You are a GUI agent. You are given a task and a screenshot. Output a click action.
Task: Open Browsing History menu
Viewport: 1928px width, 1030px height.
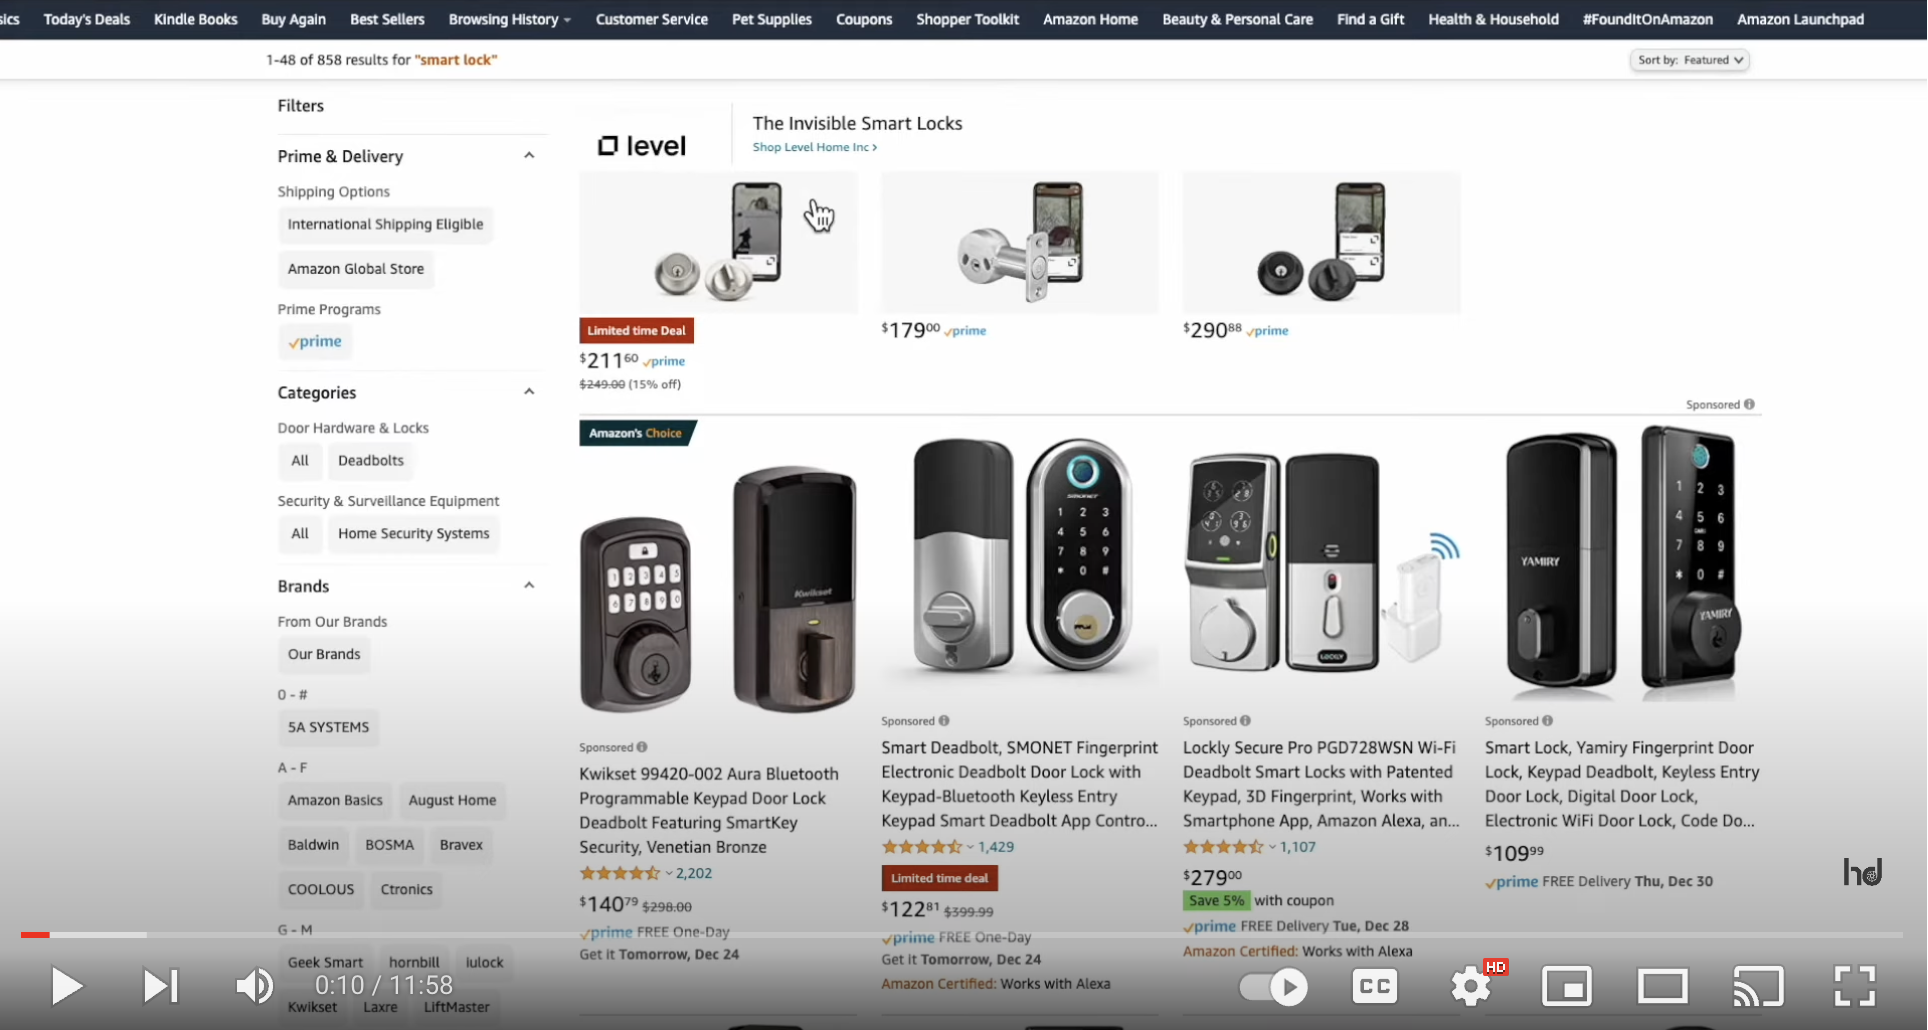point(509,19)
